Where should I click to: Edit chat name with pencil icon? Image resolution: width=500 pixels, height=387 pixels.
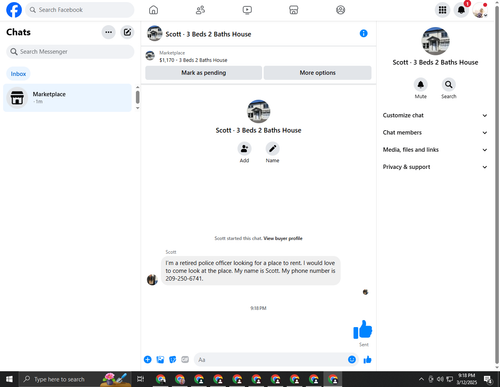(272, 149)
